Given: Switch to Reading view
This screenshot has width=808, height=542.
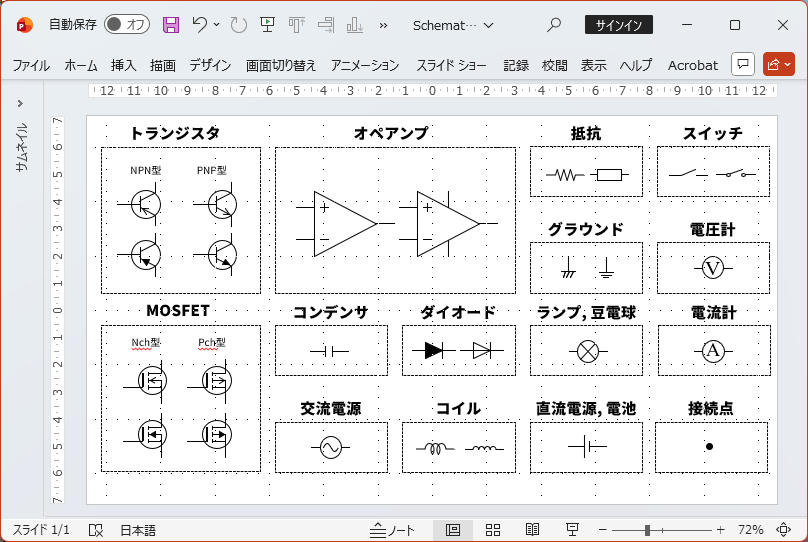Looking at the screenshot, I should 532,530.
